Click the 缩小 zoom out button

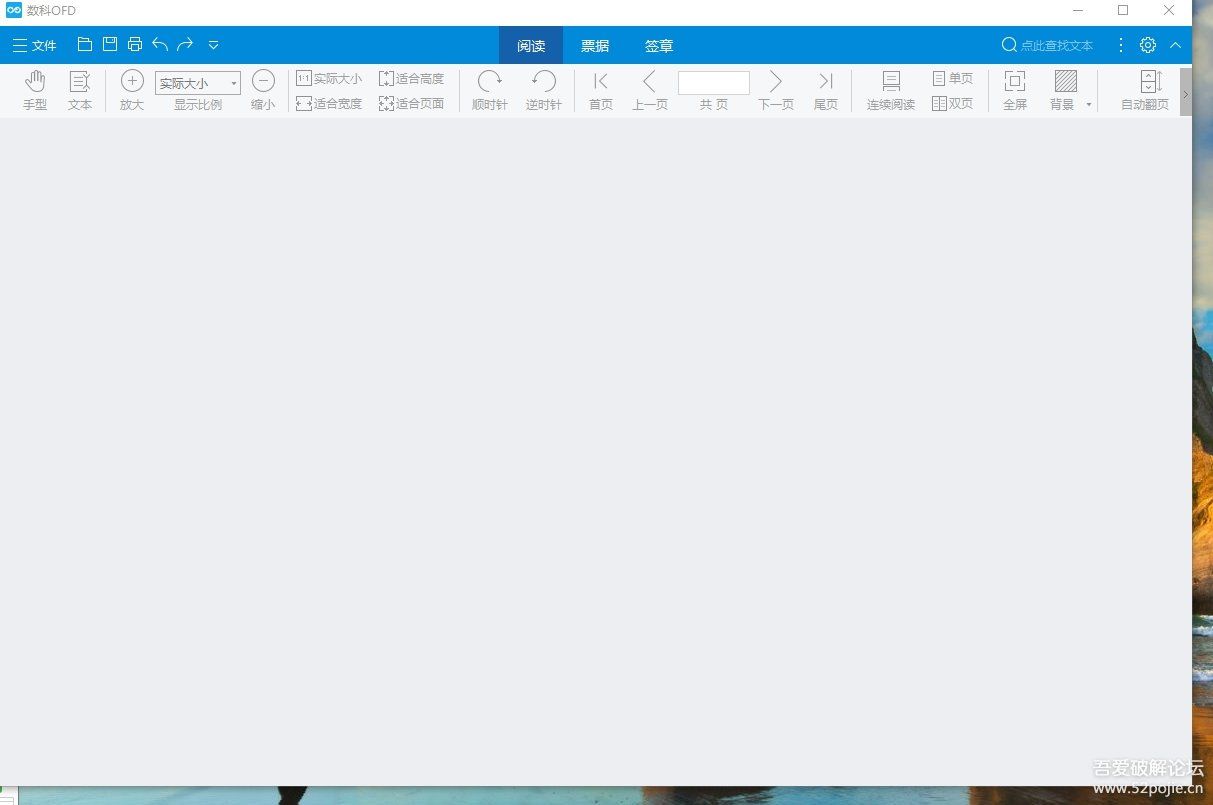(x=263, y=90)
